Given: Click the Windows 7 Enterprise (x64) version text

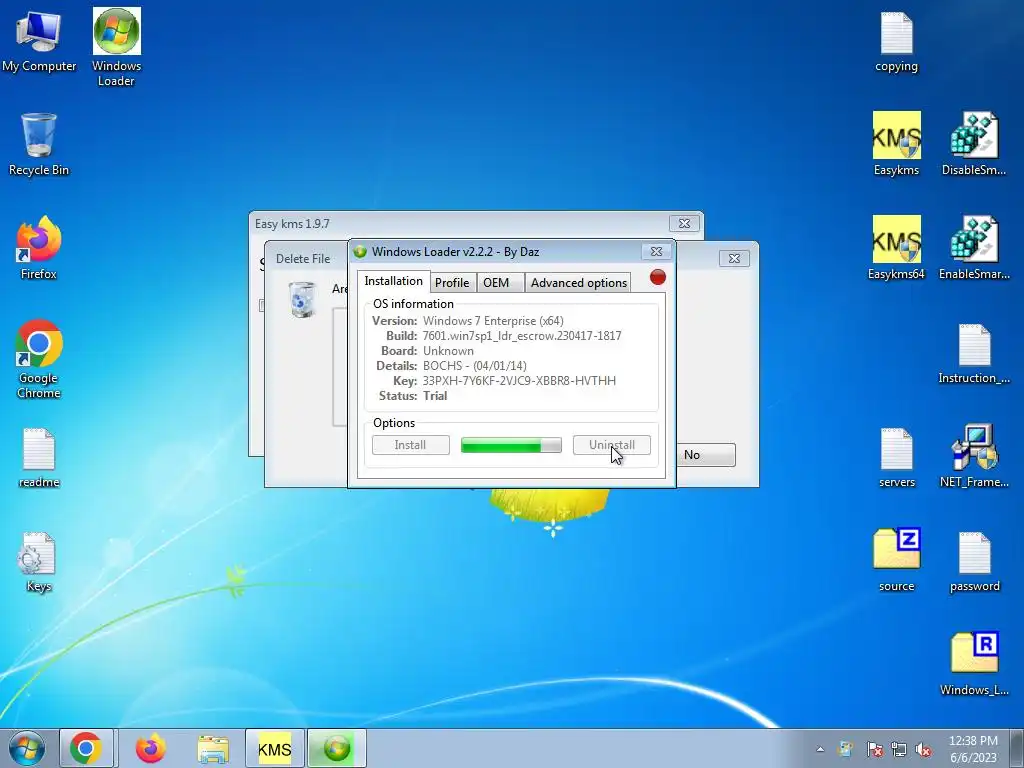Looking at the screenshot, I should click(x=493, y=321).
